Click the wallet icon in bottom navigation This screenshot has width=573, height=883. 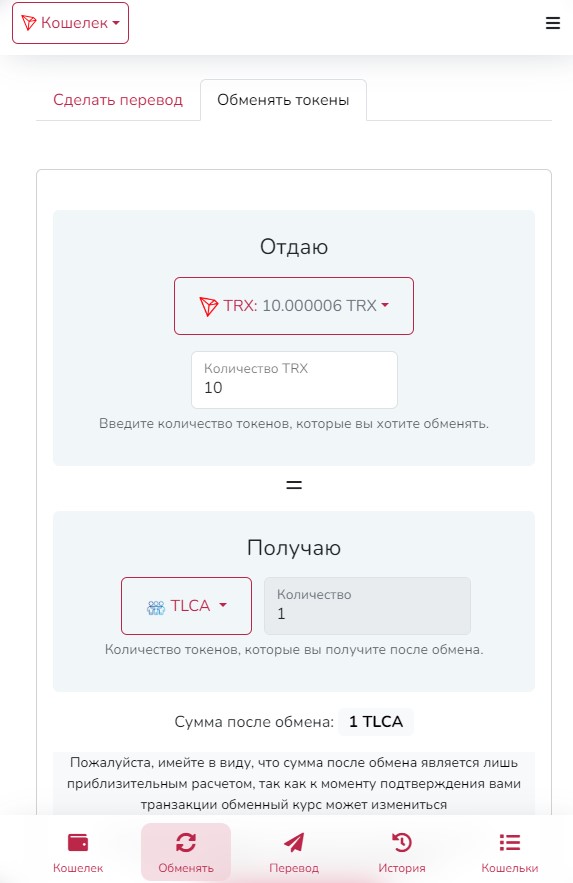click(x=78, y=842)
